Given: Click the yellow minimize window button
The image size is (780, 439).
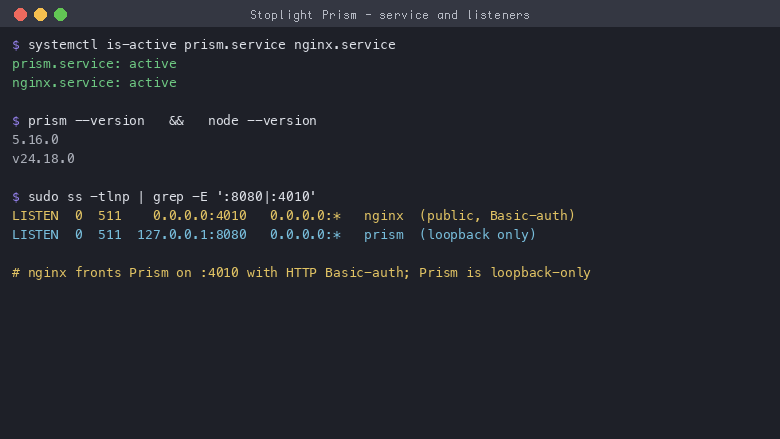Looking at the screenshot, I should point(40,14).
